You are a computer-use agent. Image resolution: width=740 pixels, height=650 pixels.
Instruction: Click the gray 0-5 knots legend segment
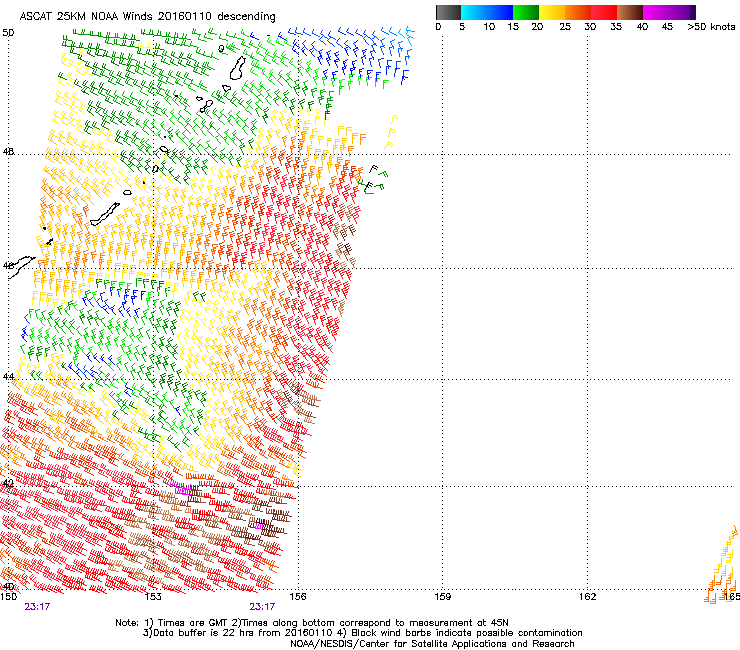click(x=448, y=12)
